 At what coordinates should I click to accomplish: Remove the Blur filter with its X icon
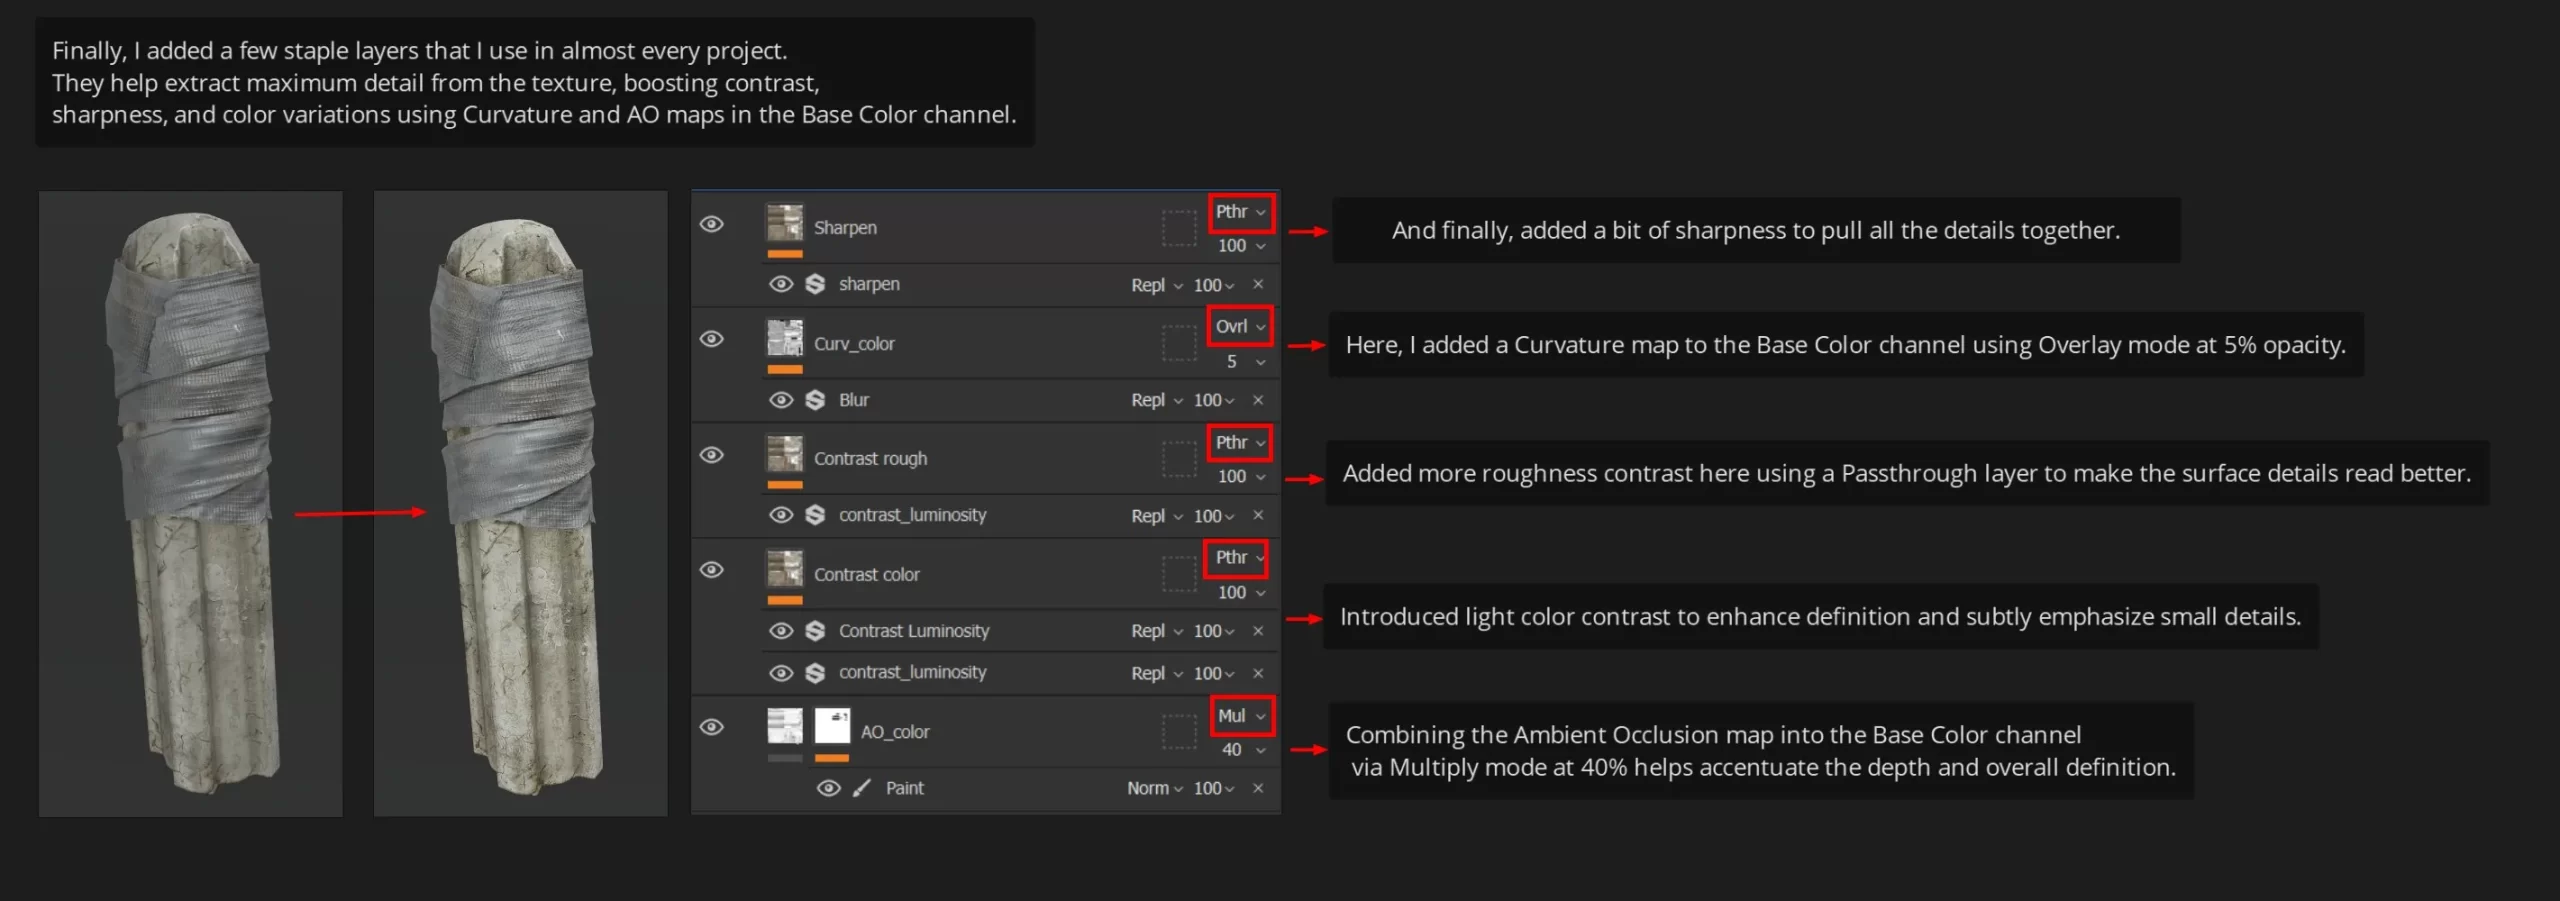click(1258, 400)
